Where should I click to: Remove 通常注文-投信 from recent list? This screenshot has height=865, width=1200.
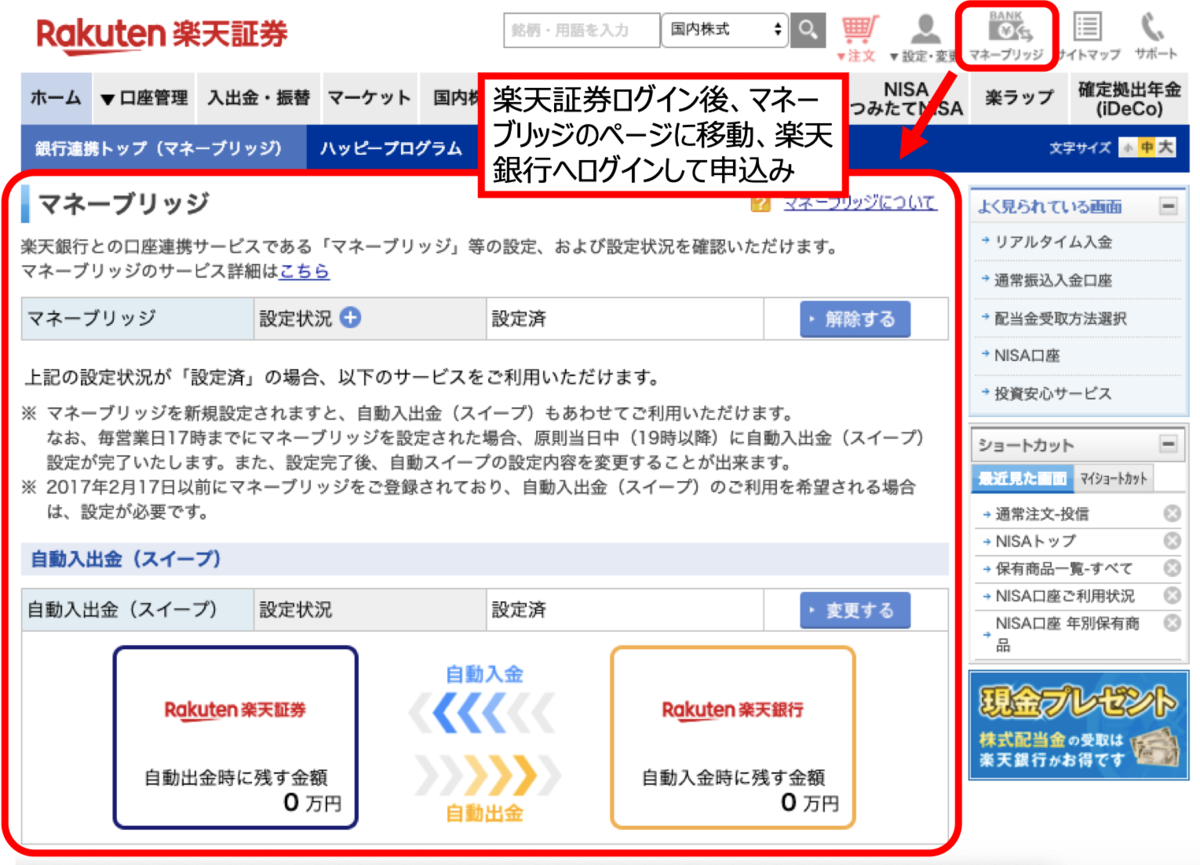click(x=1172, y=514)
